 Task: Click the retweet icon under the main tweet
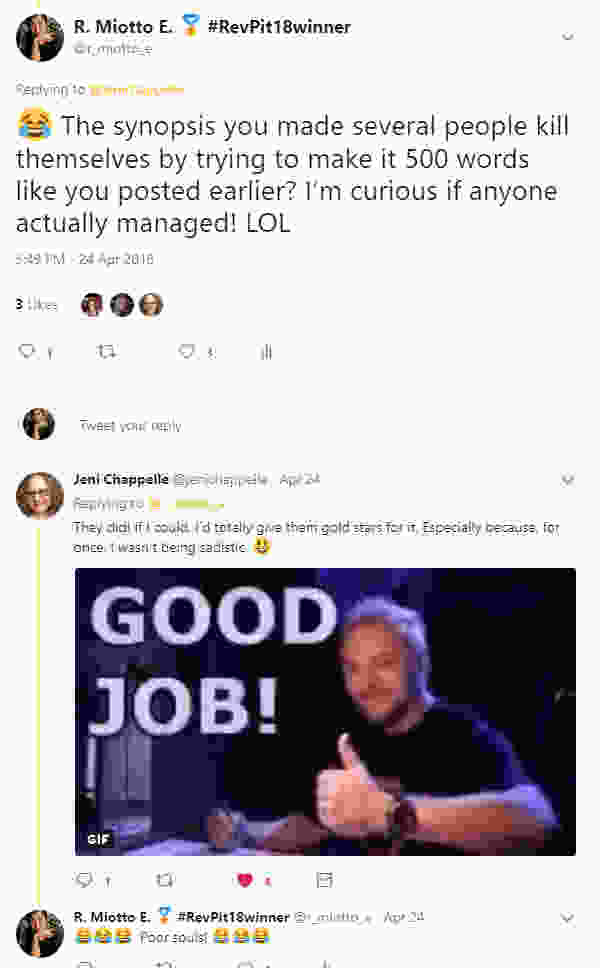click(x=106, y=351)
